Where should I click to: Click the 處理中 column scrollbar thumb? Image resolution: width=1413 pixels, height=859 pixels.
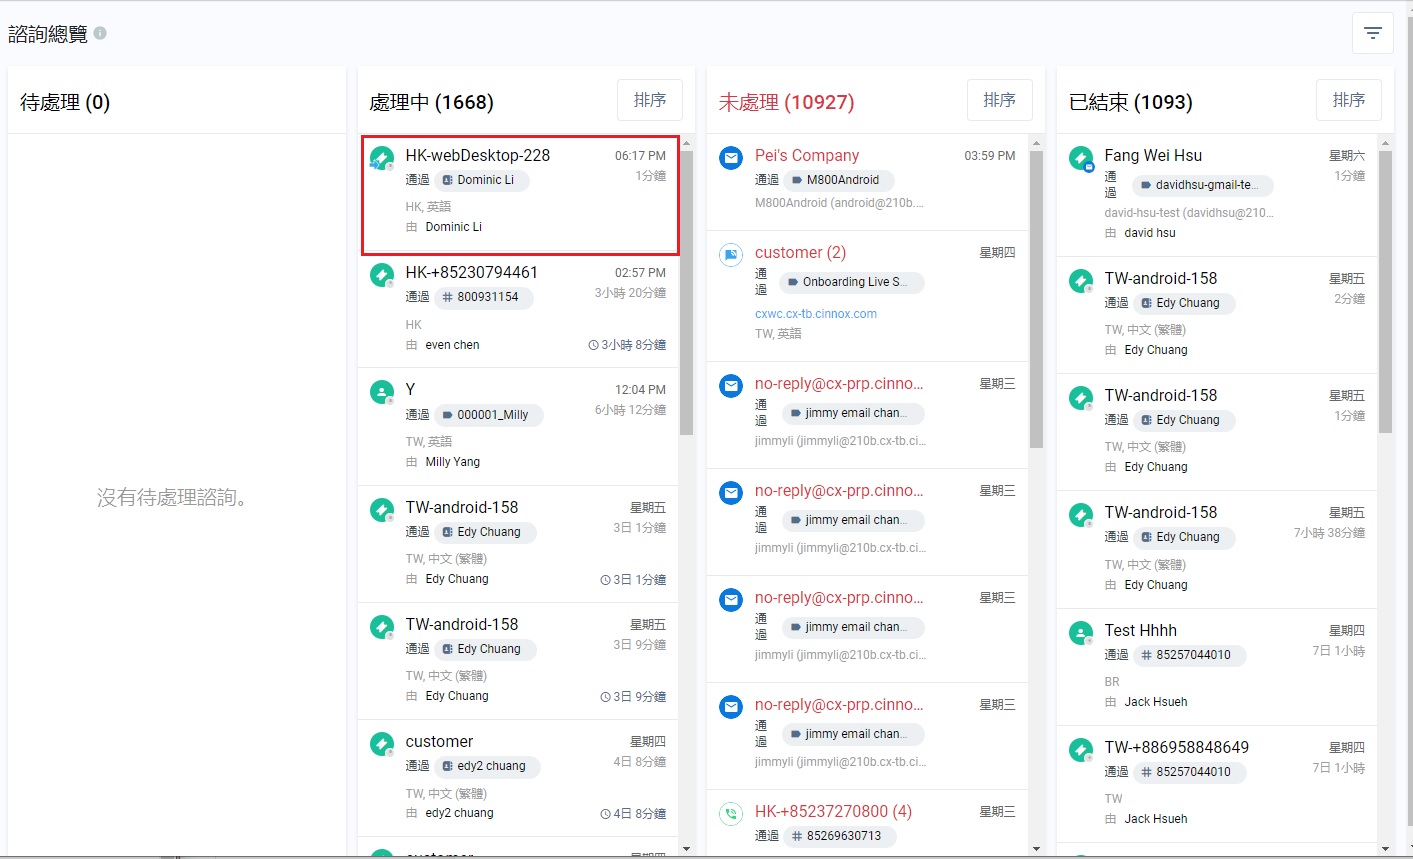687,292
